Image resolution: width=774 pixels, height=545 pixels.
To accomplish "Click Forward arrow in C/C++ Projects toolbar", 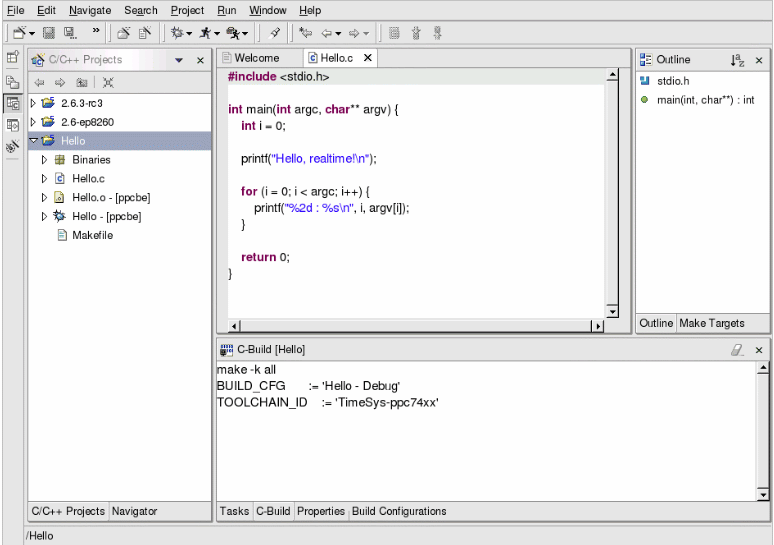I will (60, 82).
